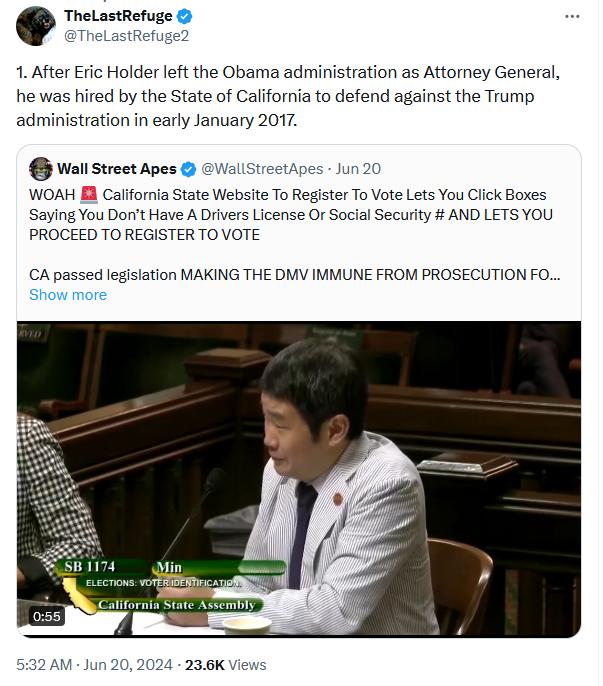Click the California State Assembly banner in video
The height and width of the screenshot is (686, 603).
pos(176,605)
